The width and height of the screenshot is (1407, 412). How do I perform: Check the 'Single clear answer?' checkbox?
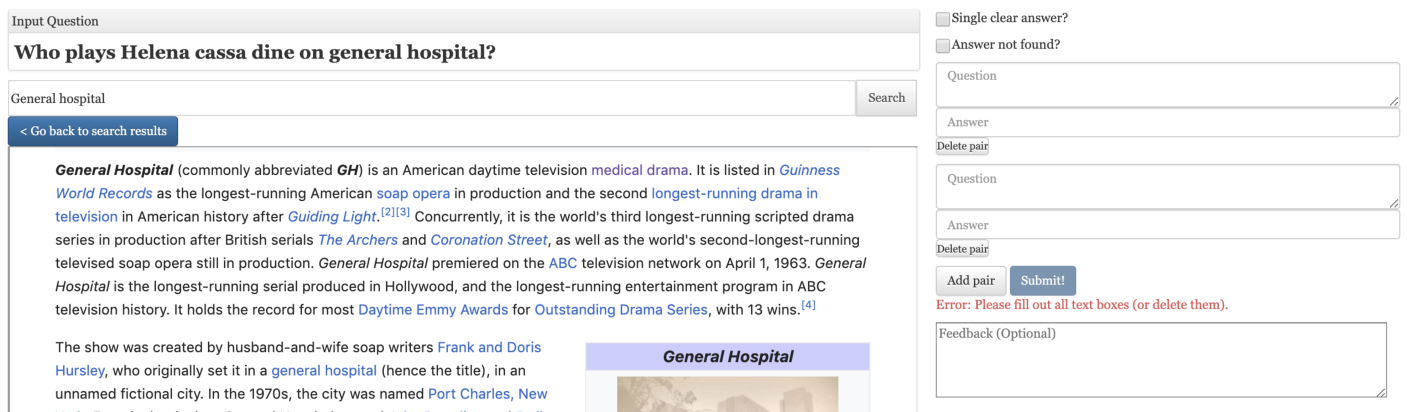(x=943, y=19)
